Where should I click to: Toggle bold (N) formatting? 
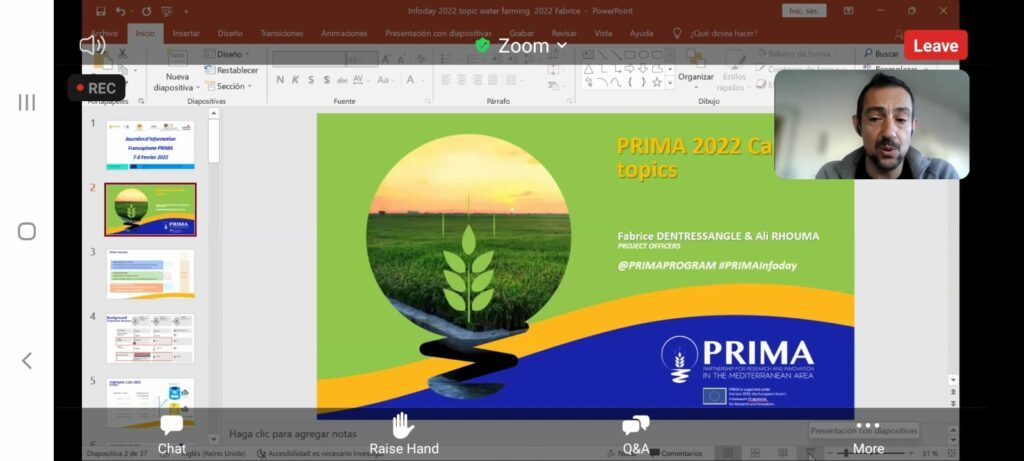[x=280, y=80]
